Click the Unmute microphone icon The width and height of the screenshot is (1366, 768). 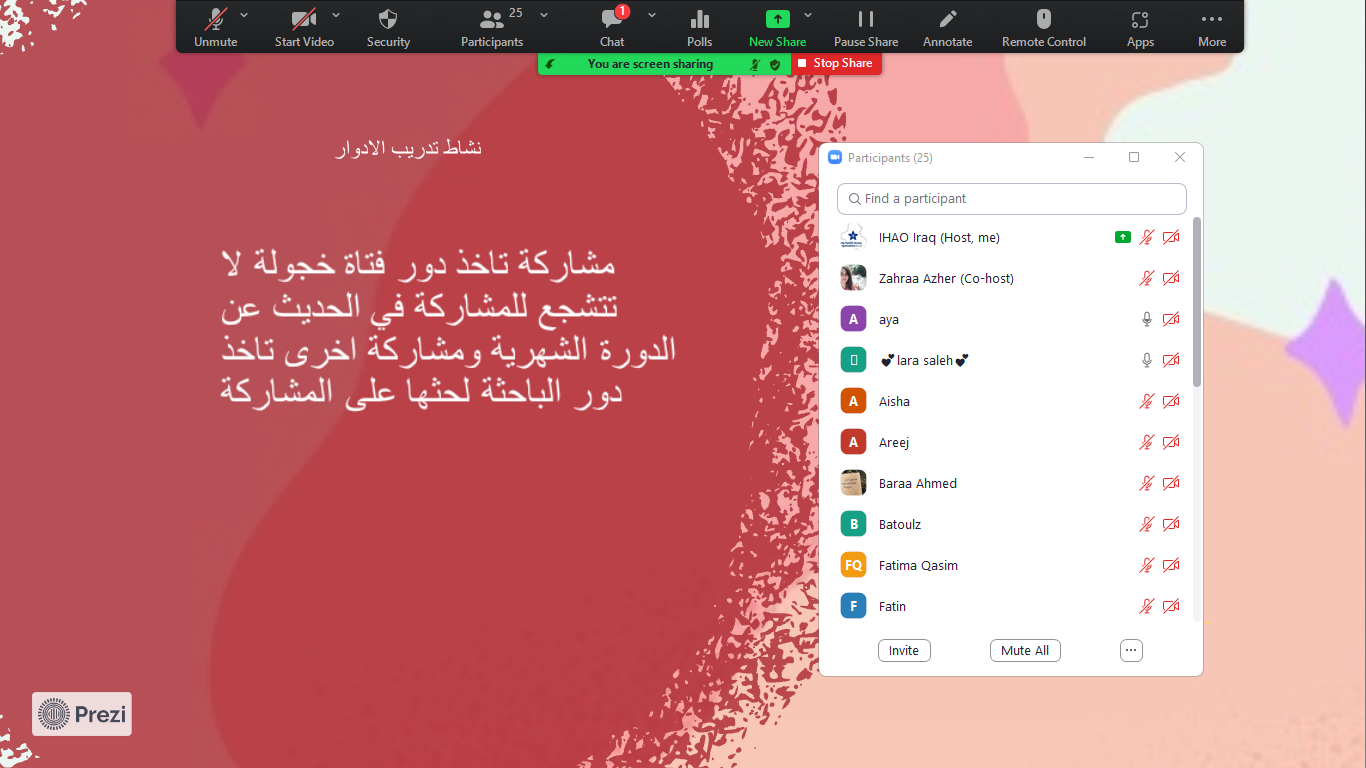click(215, 18)
